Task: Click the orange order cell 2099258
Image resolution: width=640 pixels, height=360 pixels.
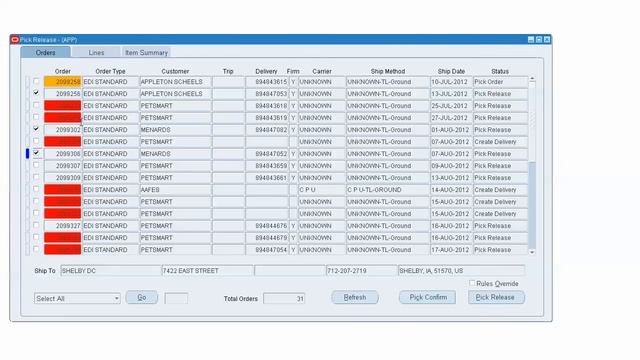Action: 62,82
